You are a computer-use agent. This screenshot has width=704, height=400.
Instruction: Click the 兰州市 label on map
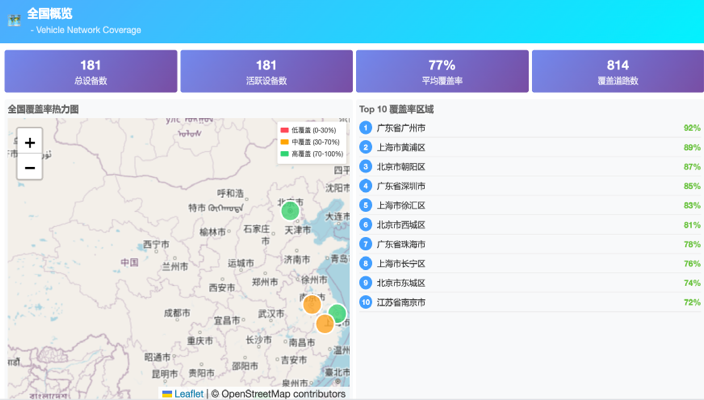[175, 267]
